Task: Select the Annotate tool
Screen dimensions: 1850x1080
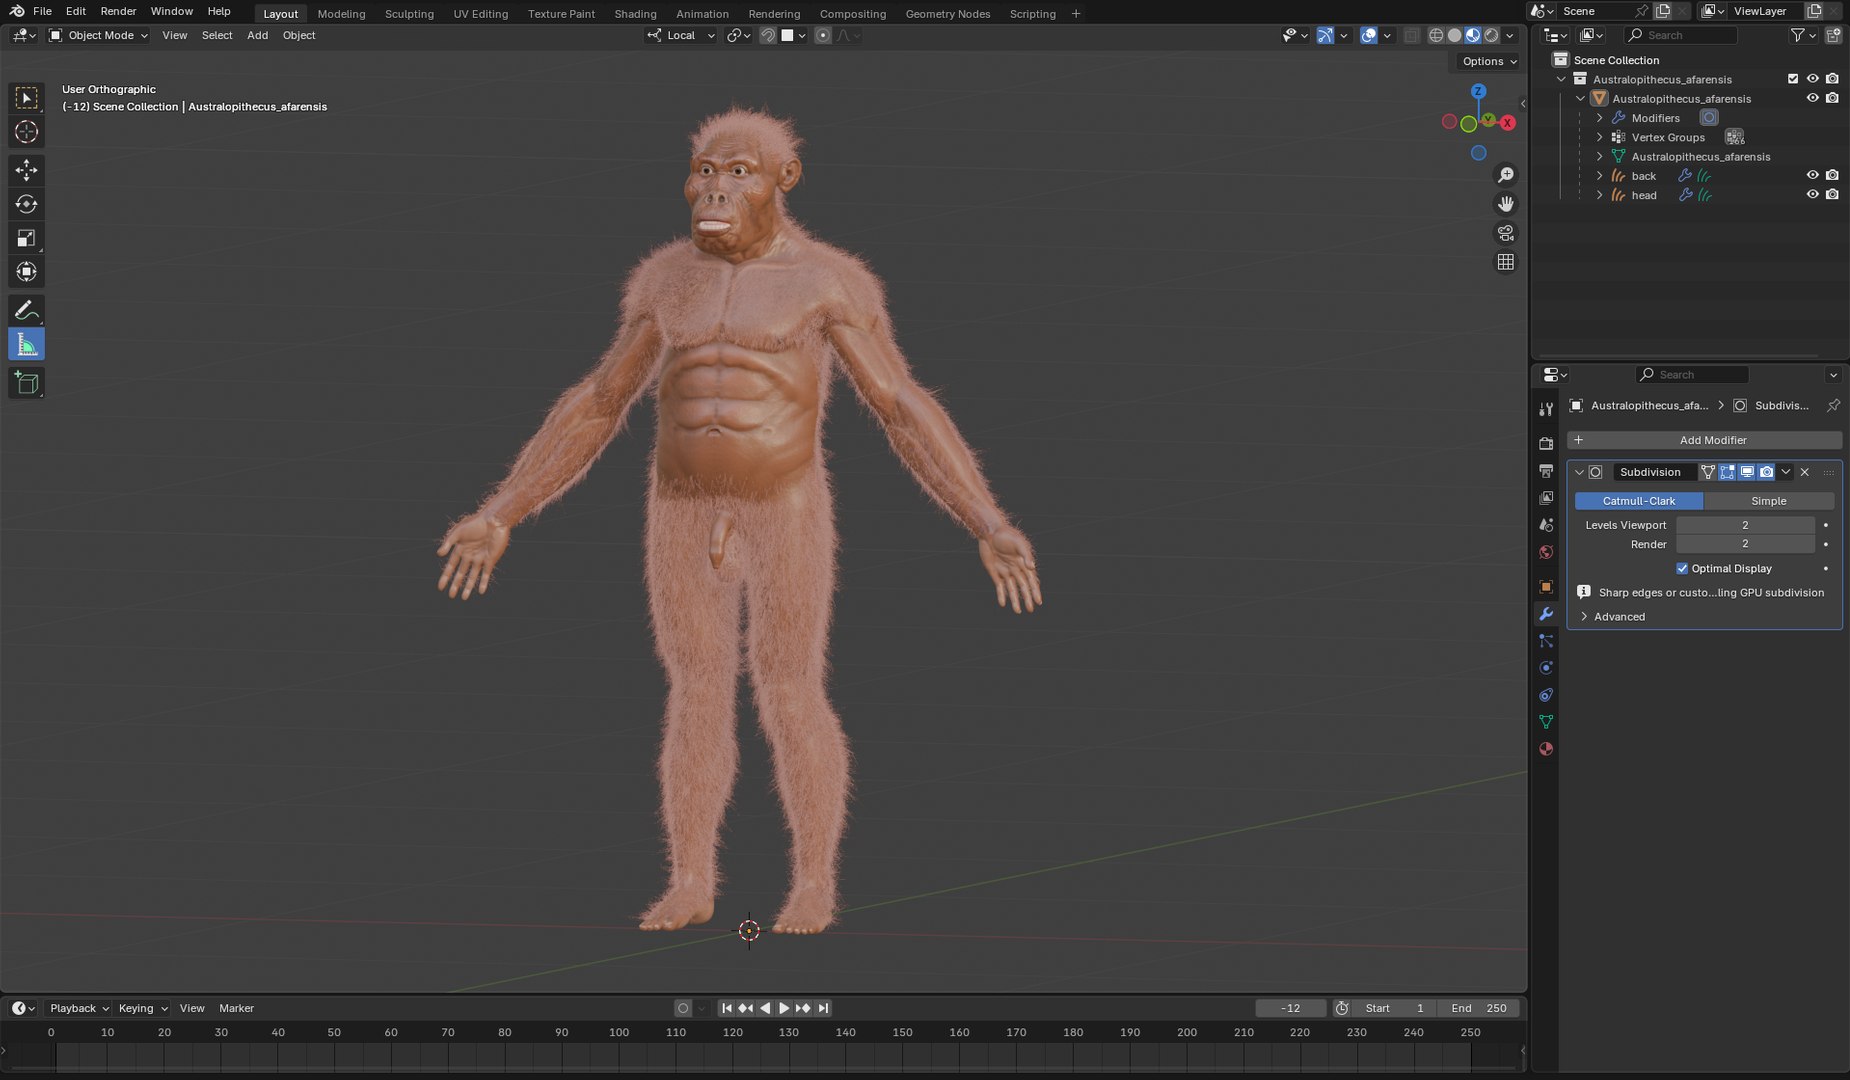Action: 27,310
